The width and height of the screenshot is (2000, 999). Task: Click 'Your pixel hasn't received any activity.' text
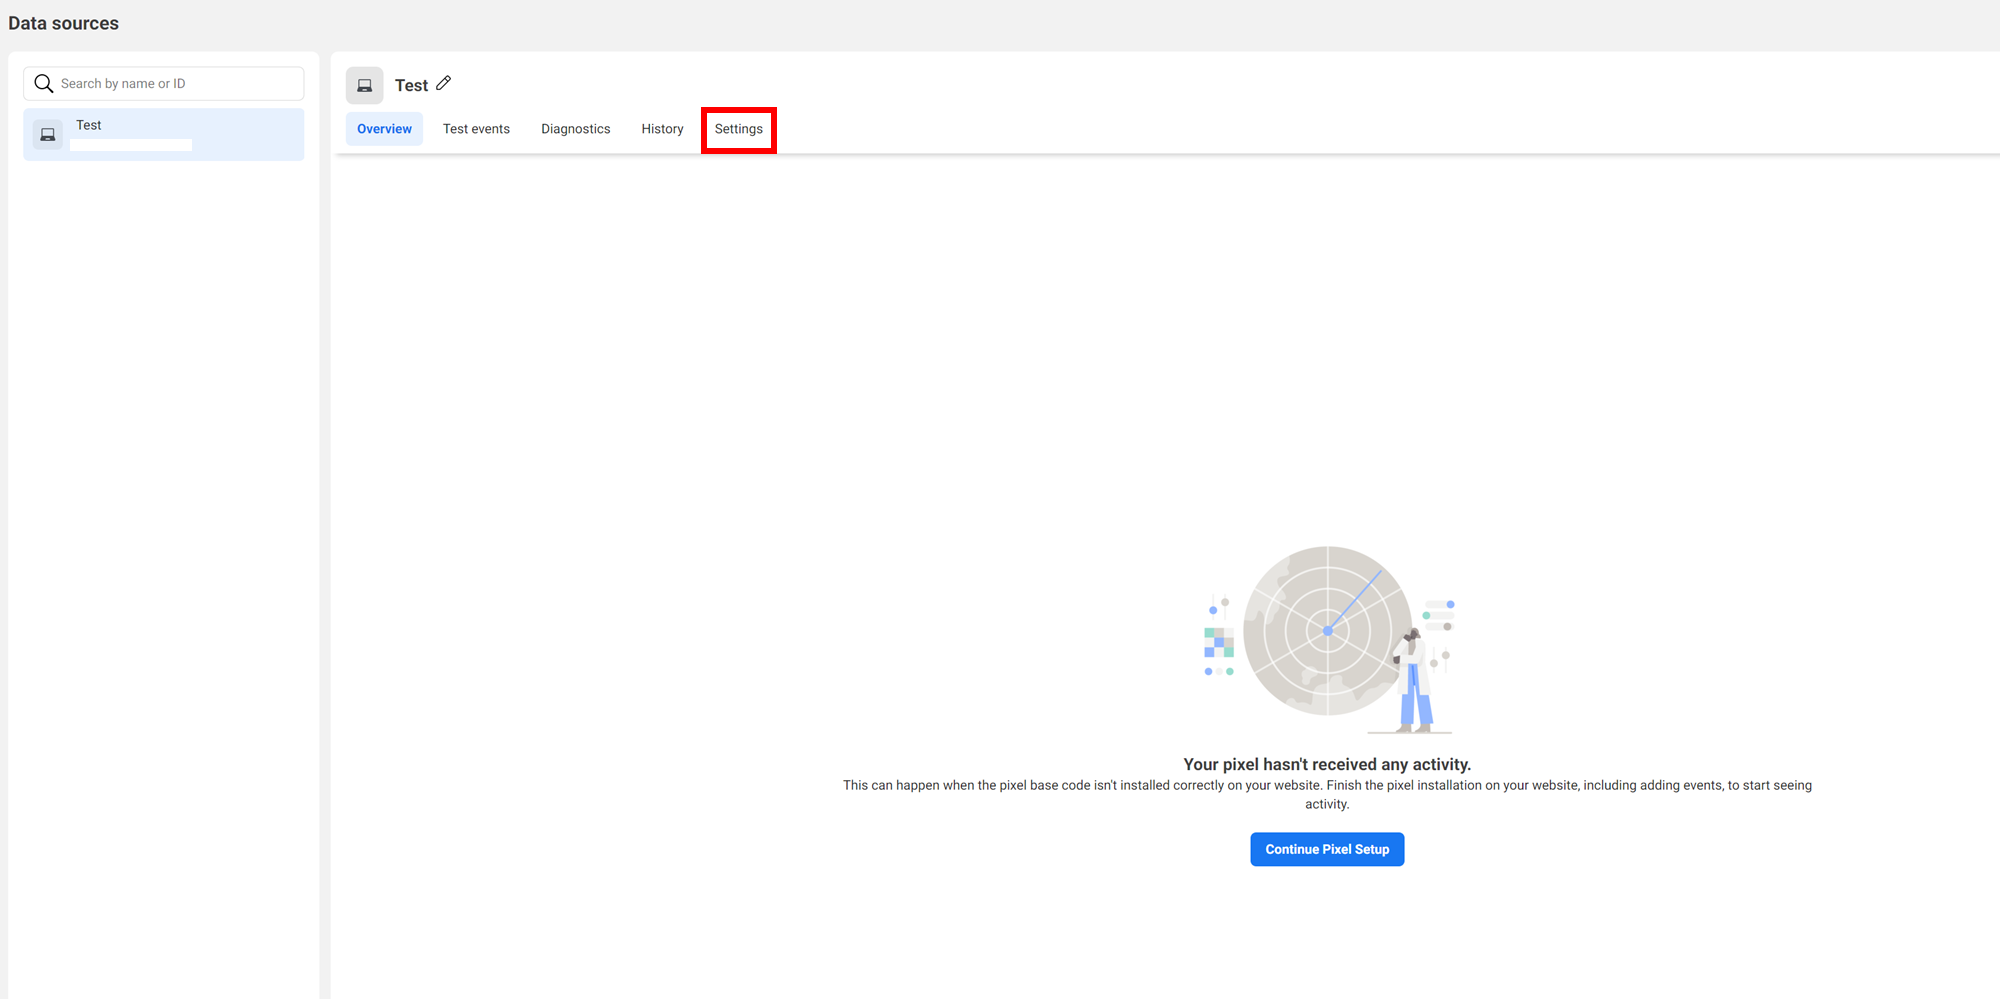[x=1327, y=764]
